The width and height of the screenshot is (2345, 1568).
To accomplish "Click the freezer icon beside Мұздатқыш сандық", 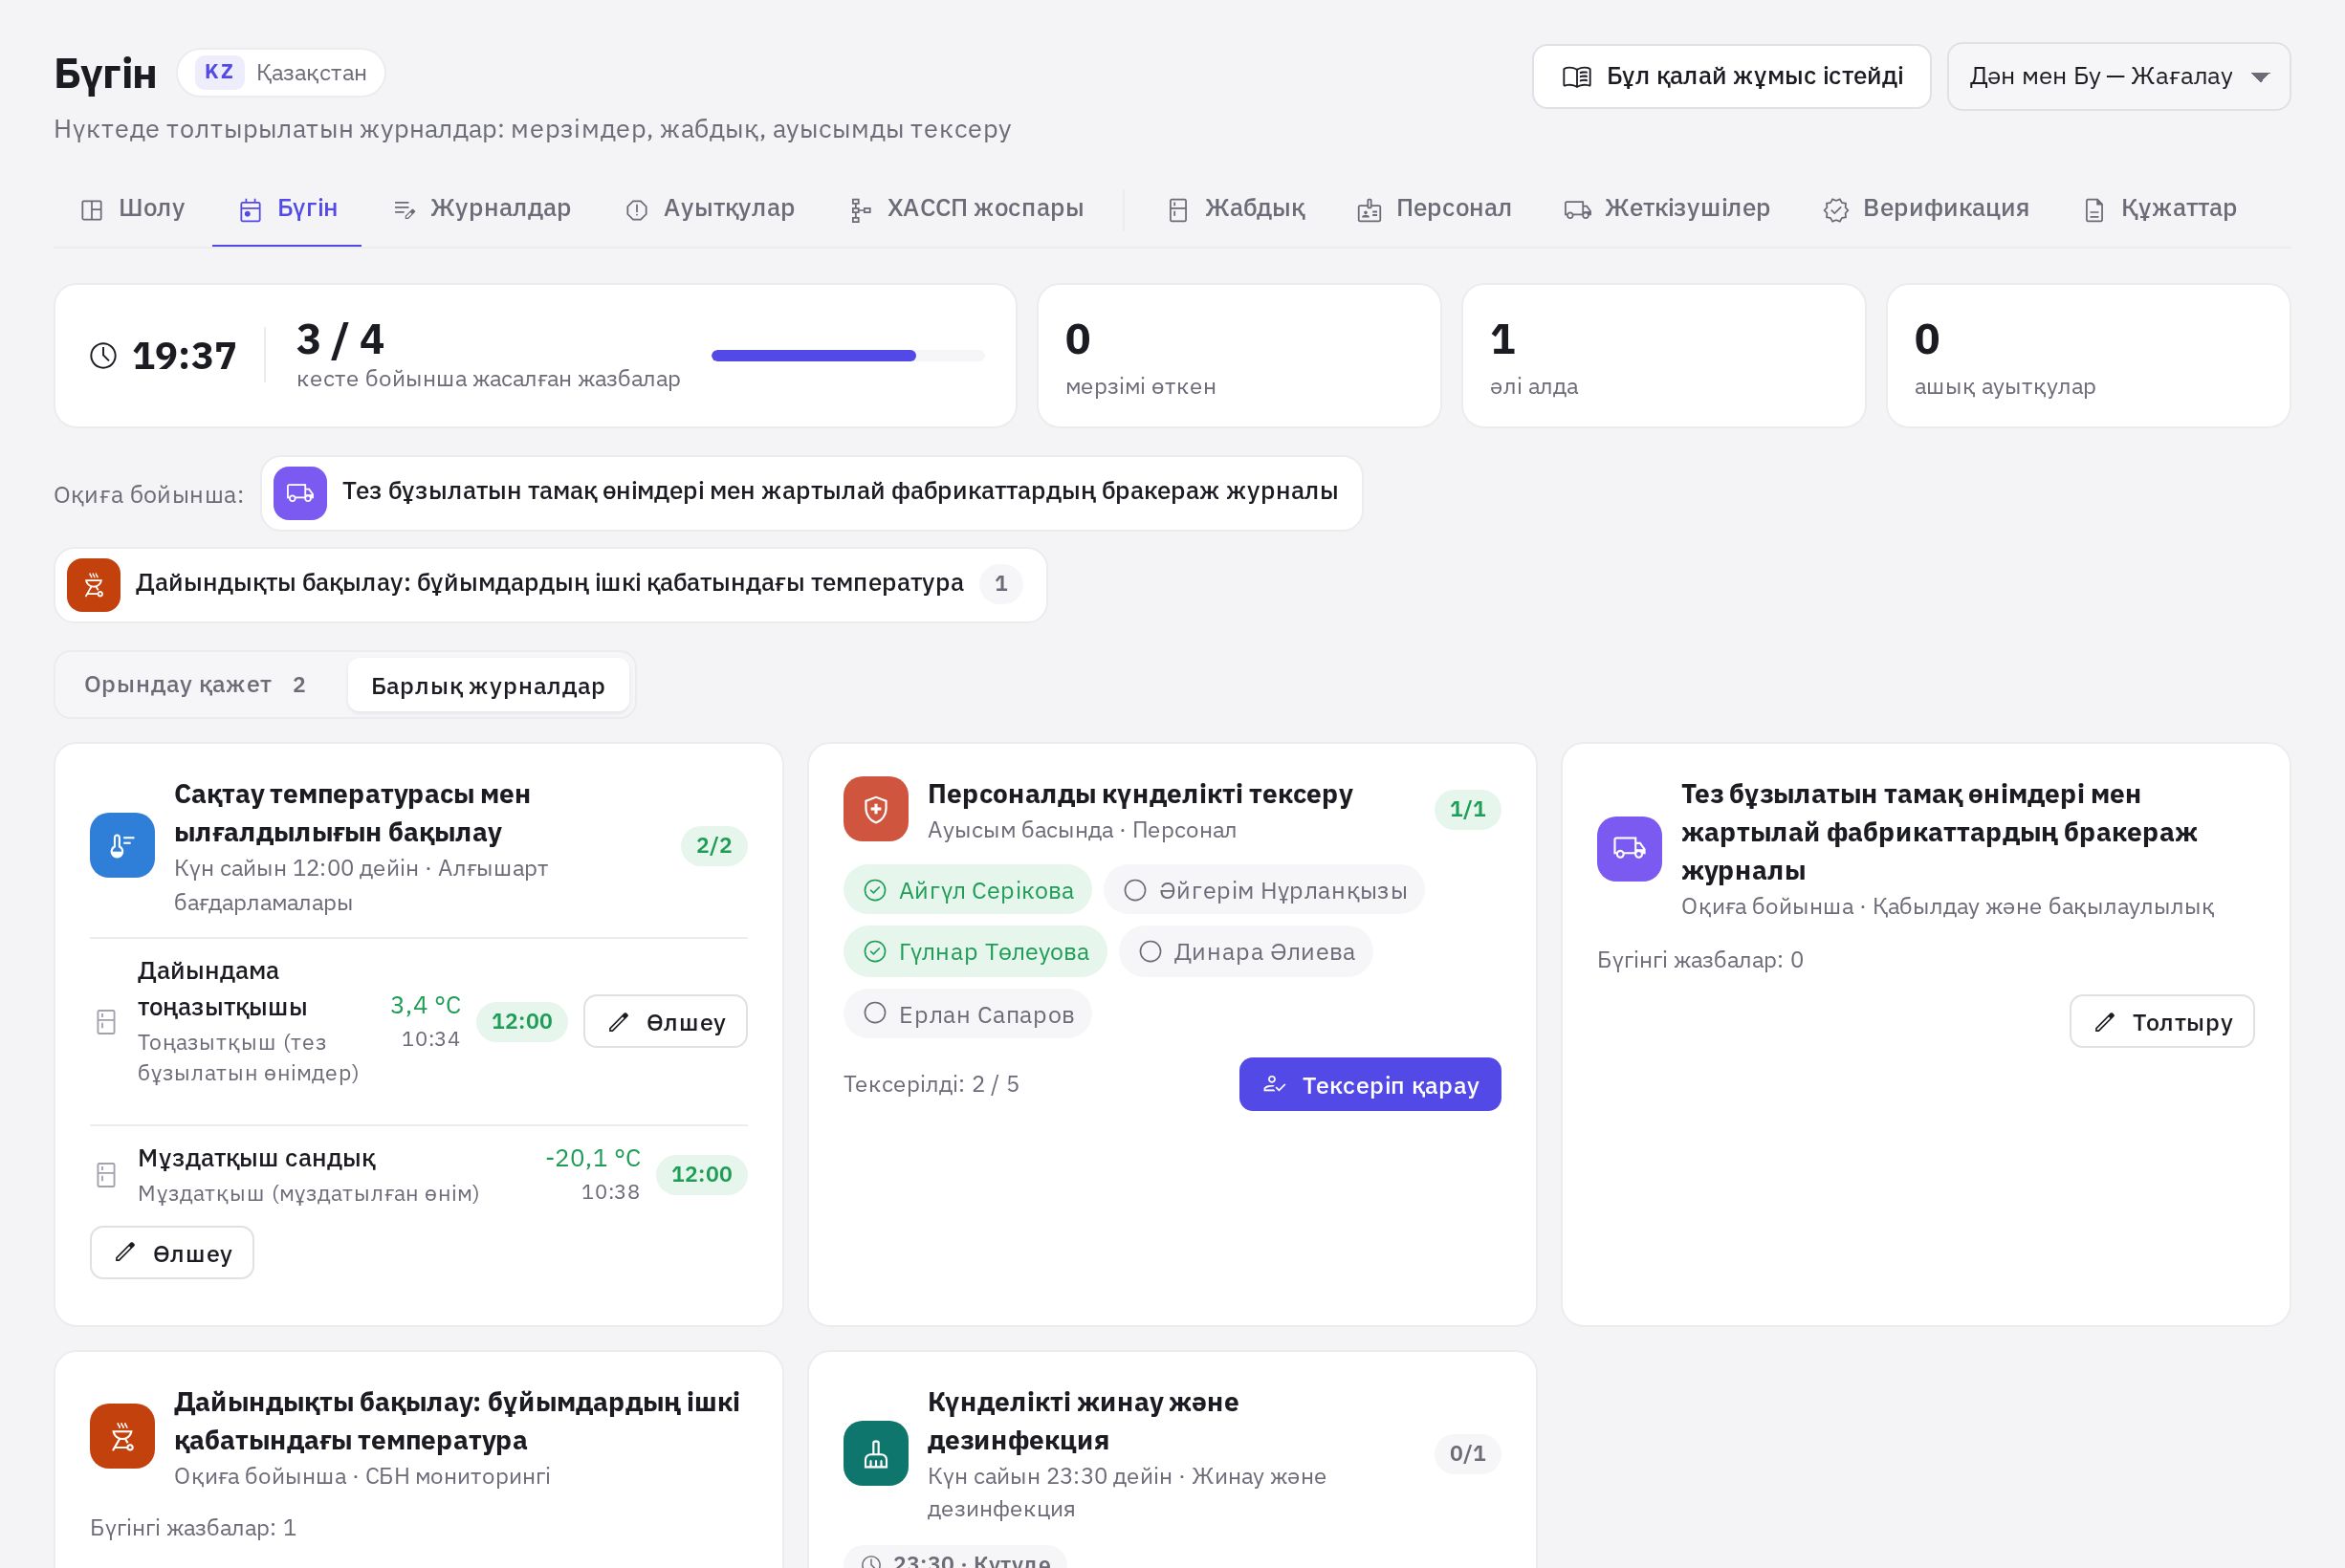I will point(106,1175).
